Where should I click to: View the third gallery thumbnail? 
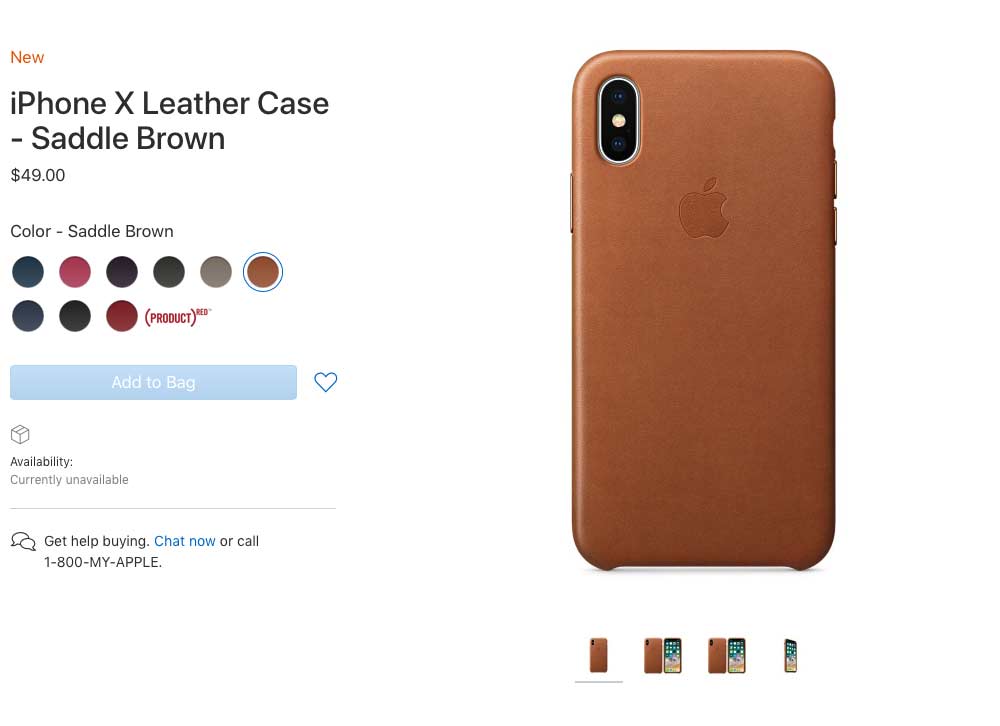726,655
